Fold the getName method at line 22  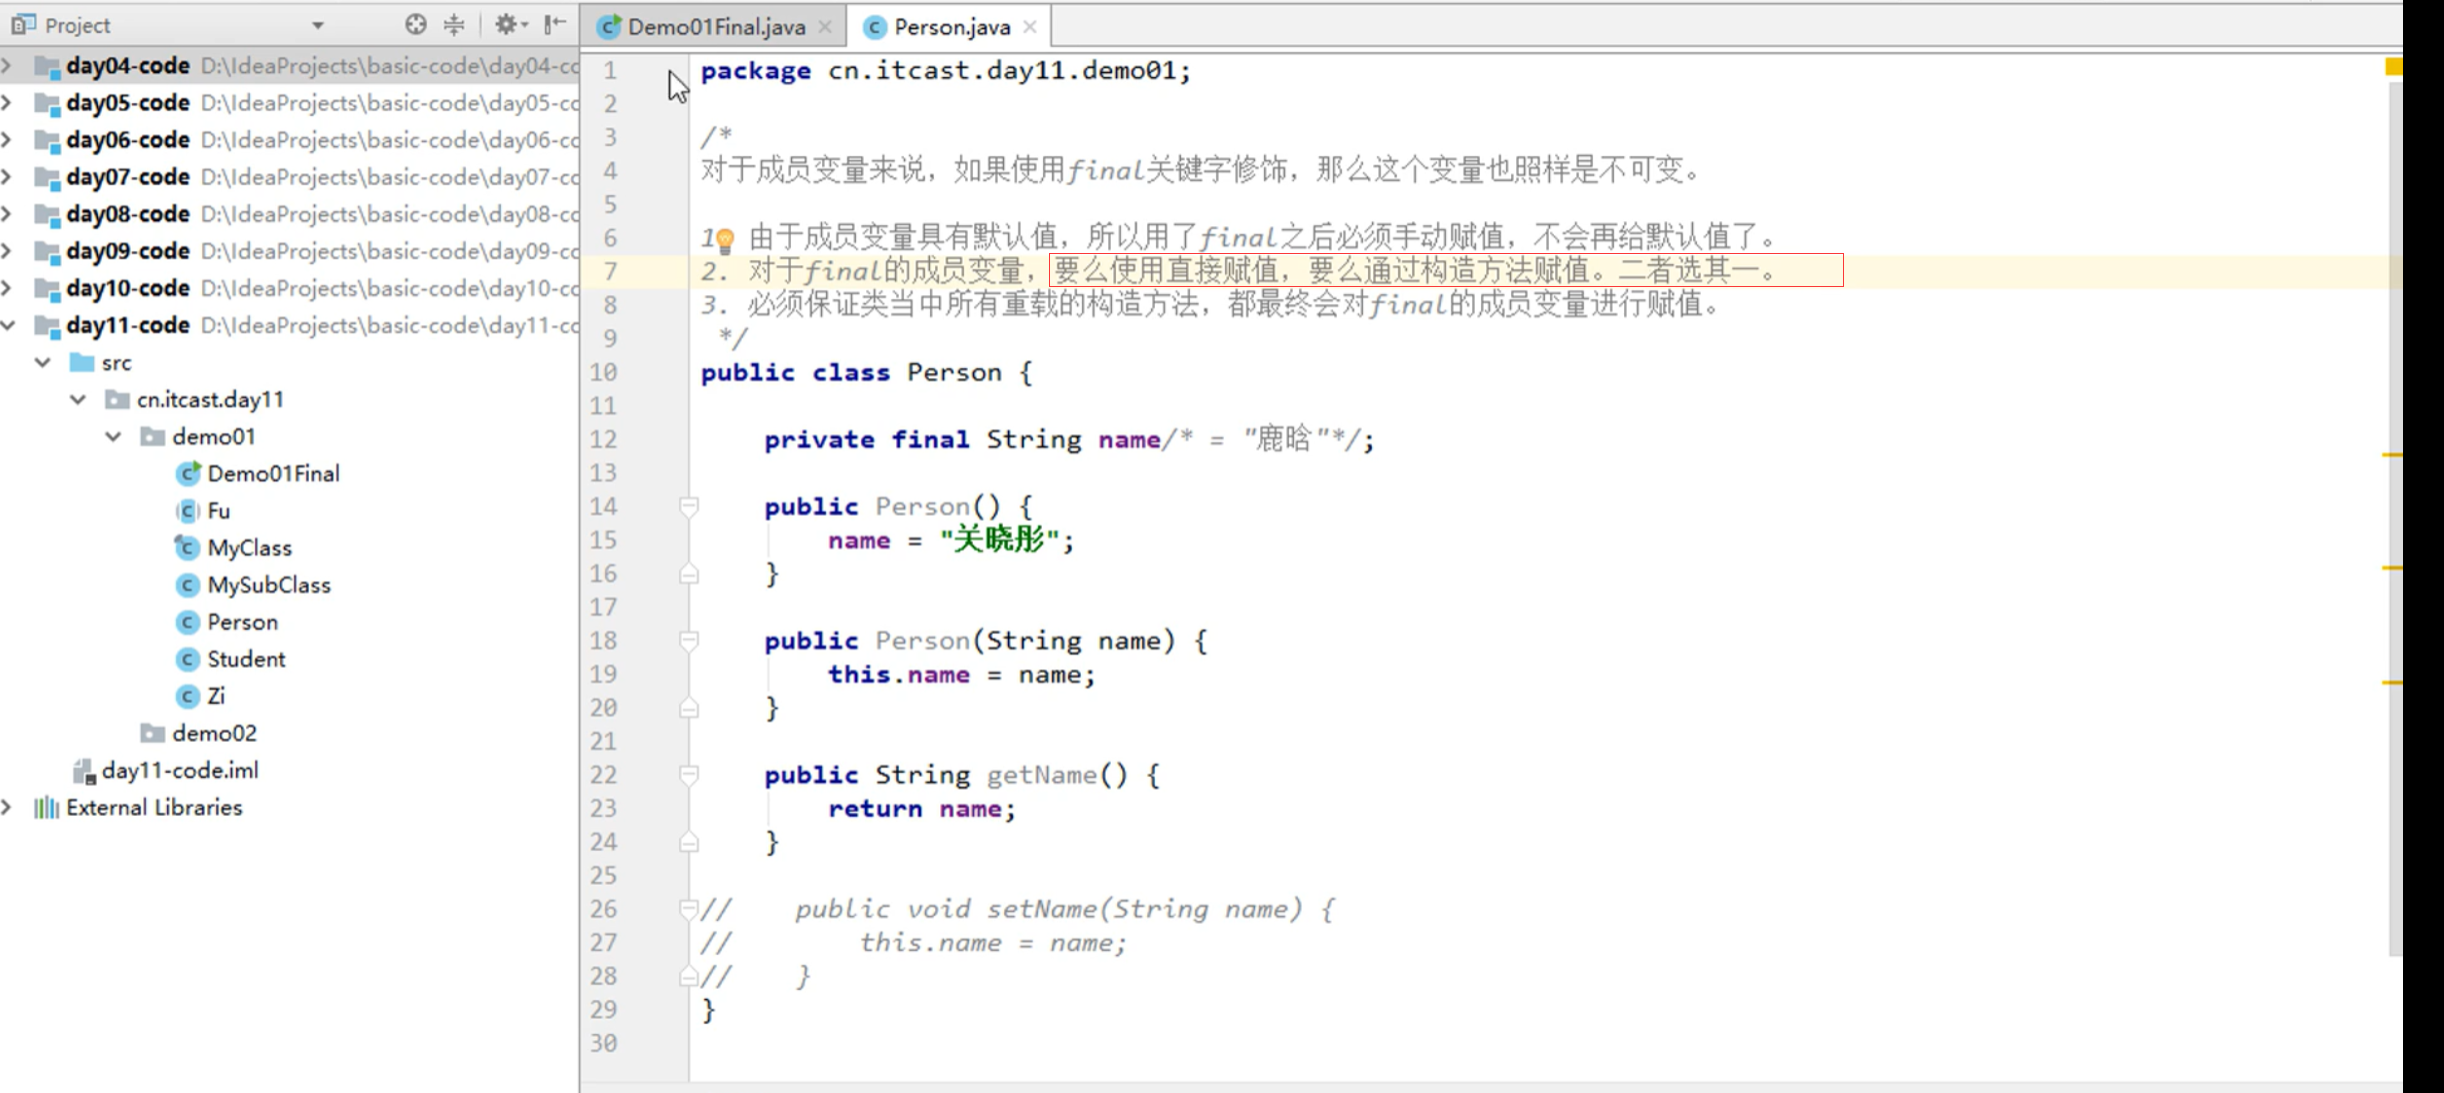point(689,775)
